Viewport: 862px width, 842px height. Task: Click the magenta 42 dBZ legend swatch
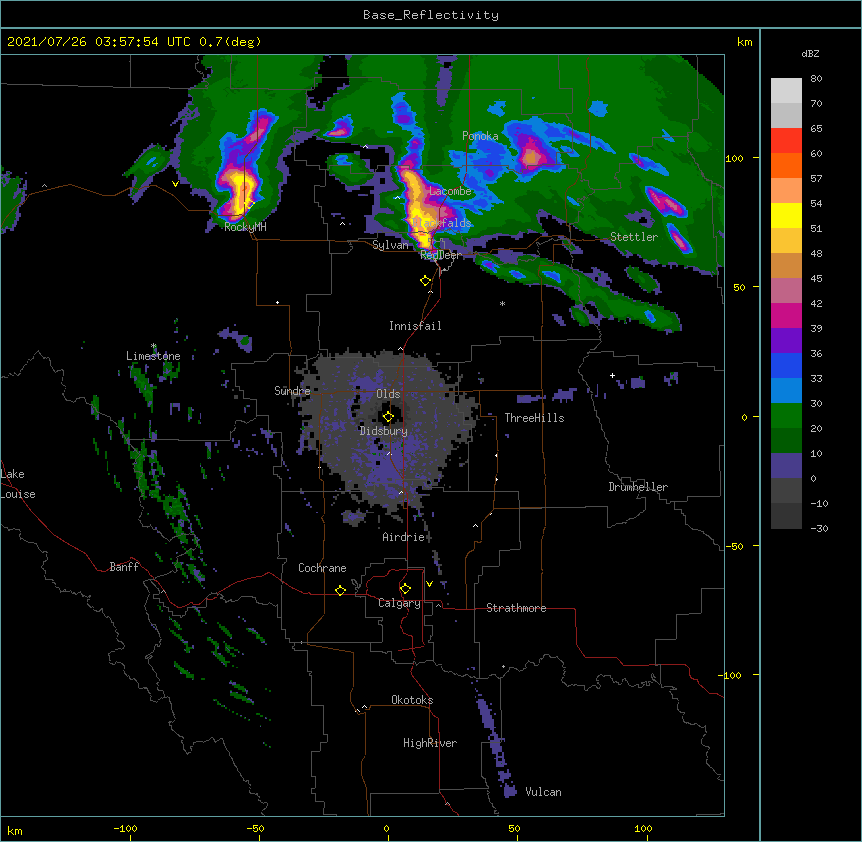(x=786, y=315)
